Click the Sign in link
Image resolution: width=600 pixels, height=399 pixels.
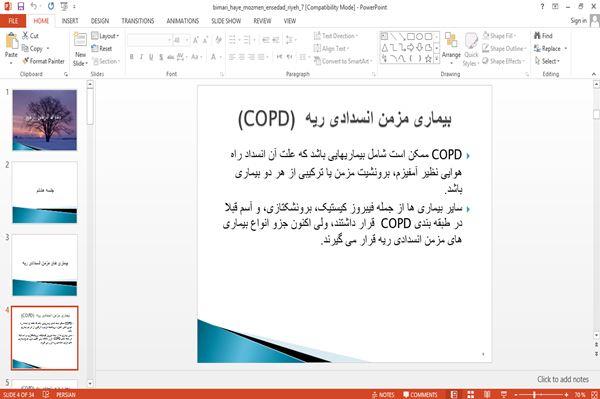(578, 21)
